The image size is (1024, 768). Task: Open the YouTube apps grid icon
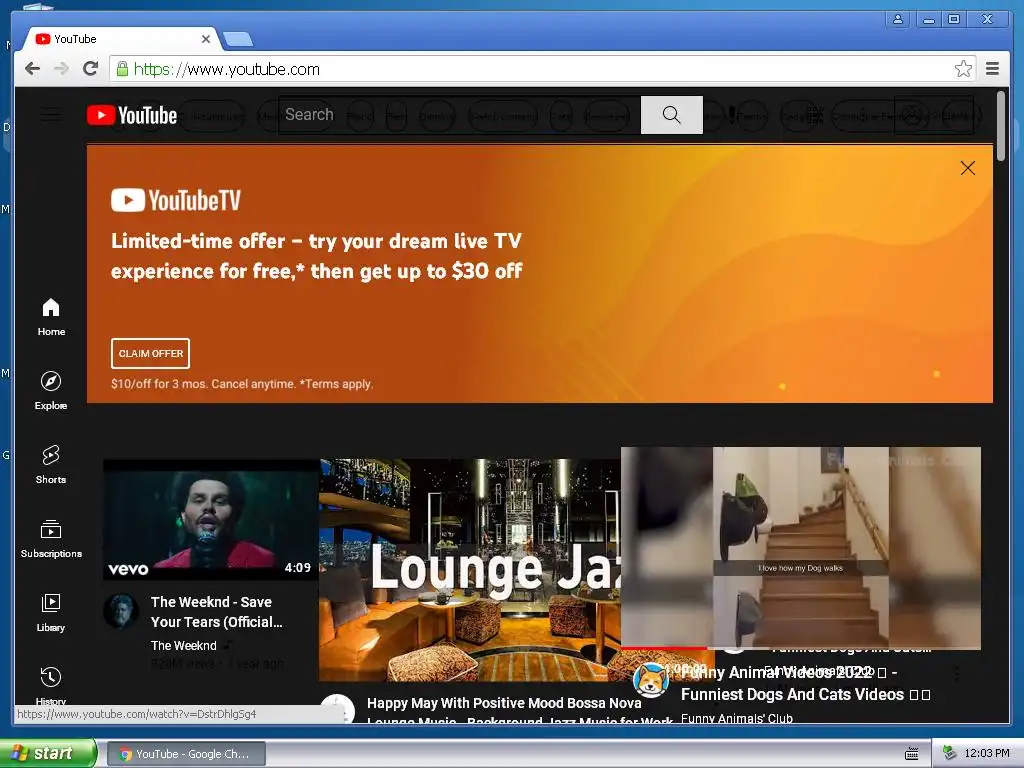pyautogui.click(x=814, y=116)
